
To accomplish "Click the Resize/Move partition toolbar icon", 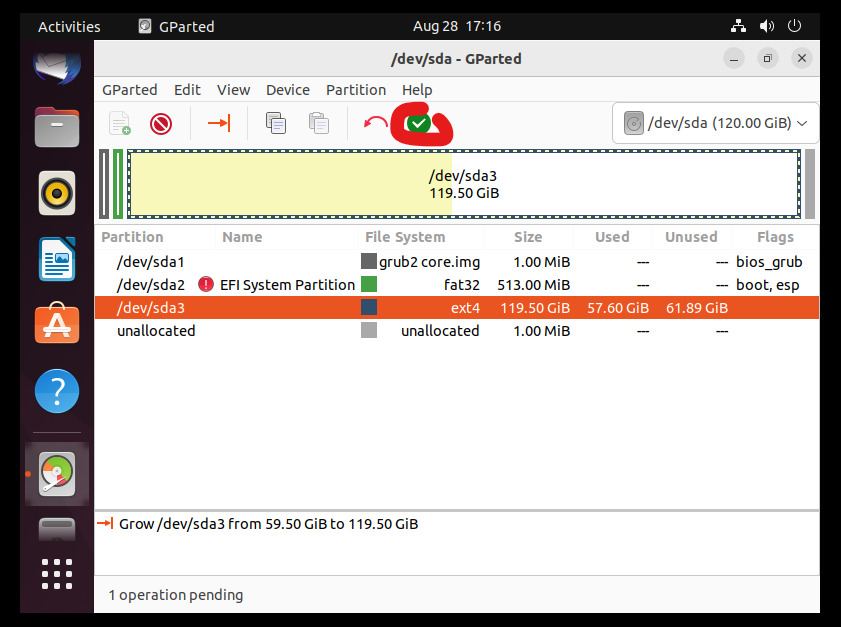I will [219, 124].
